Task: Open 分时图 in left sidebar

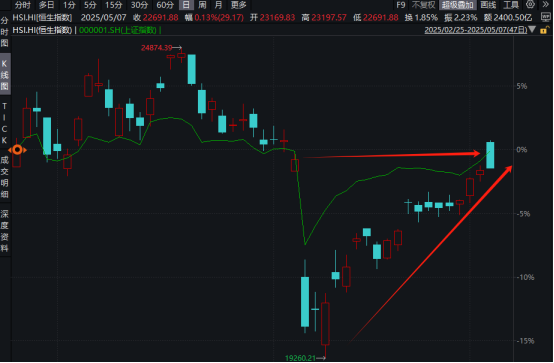Action: (x=5, y=31)
